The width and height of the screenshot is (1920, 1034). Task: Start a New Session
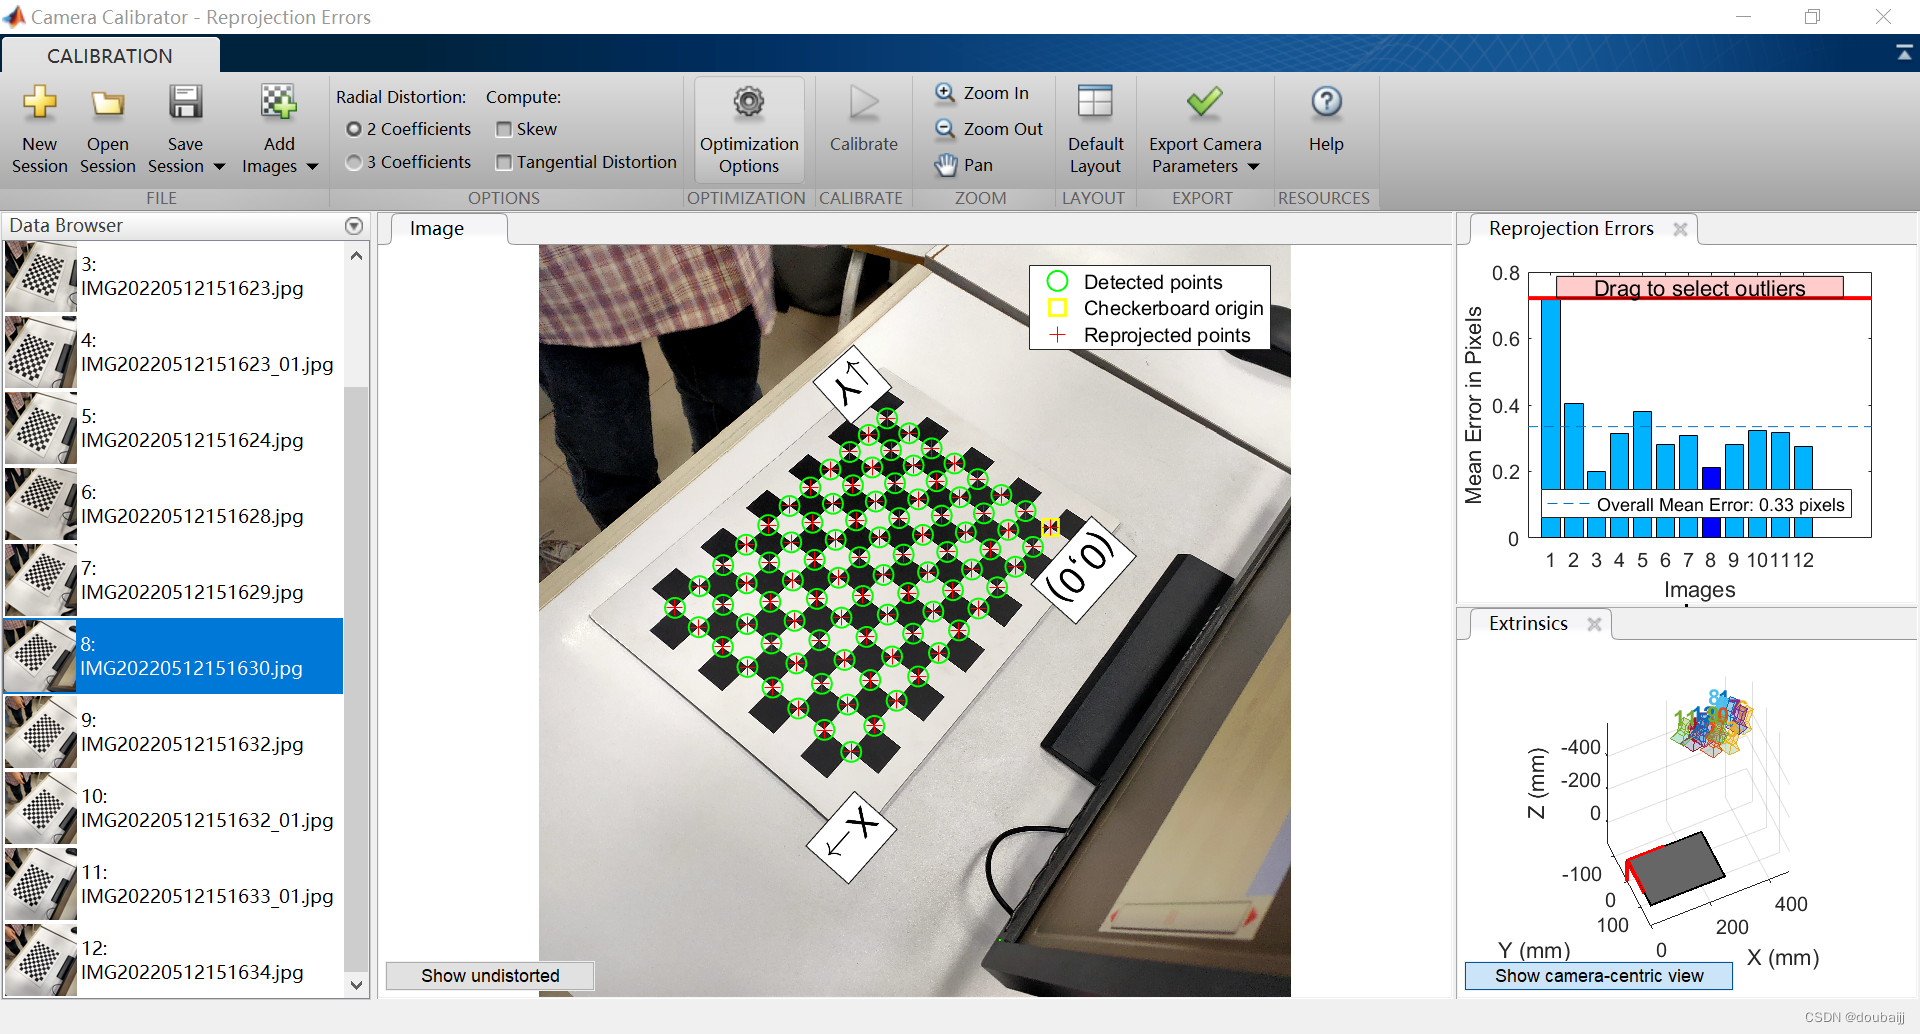pos(40,128)
